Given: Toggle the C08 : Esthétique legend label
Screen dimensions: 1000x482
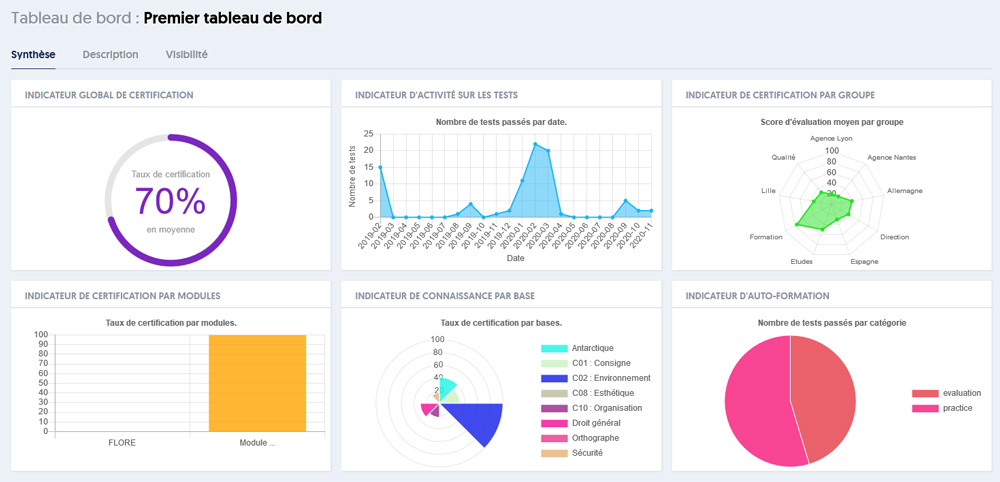Looking at the screenshot, I should [602, 393].
